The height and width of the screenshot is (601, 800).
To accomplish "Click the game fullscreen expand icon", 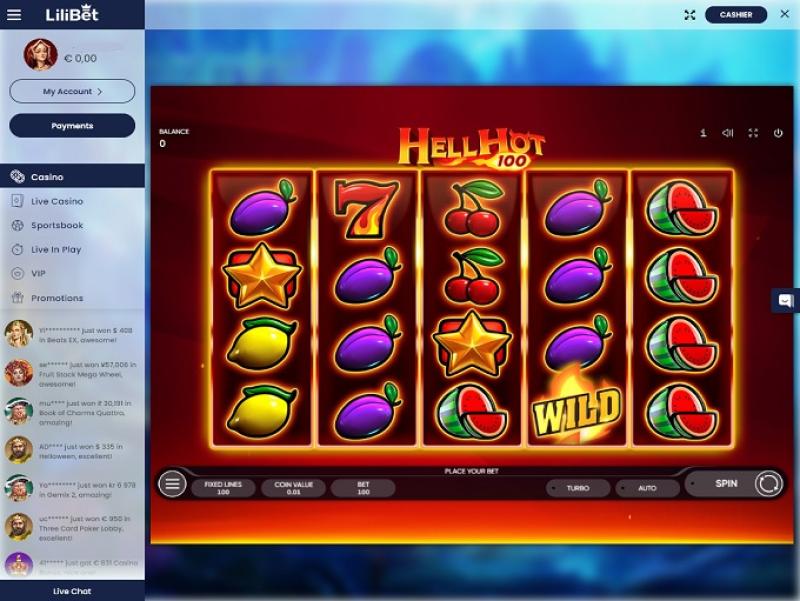I will (753, 133).
